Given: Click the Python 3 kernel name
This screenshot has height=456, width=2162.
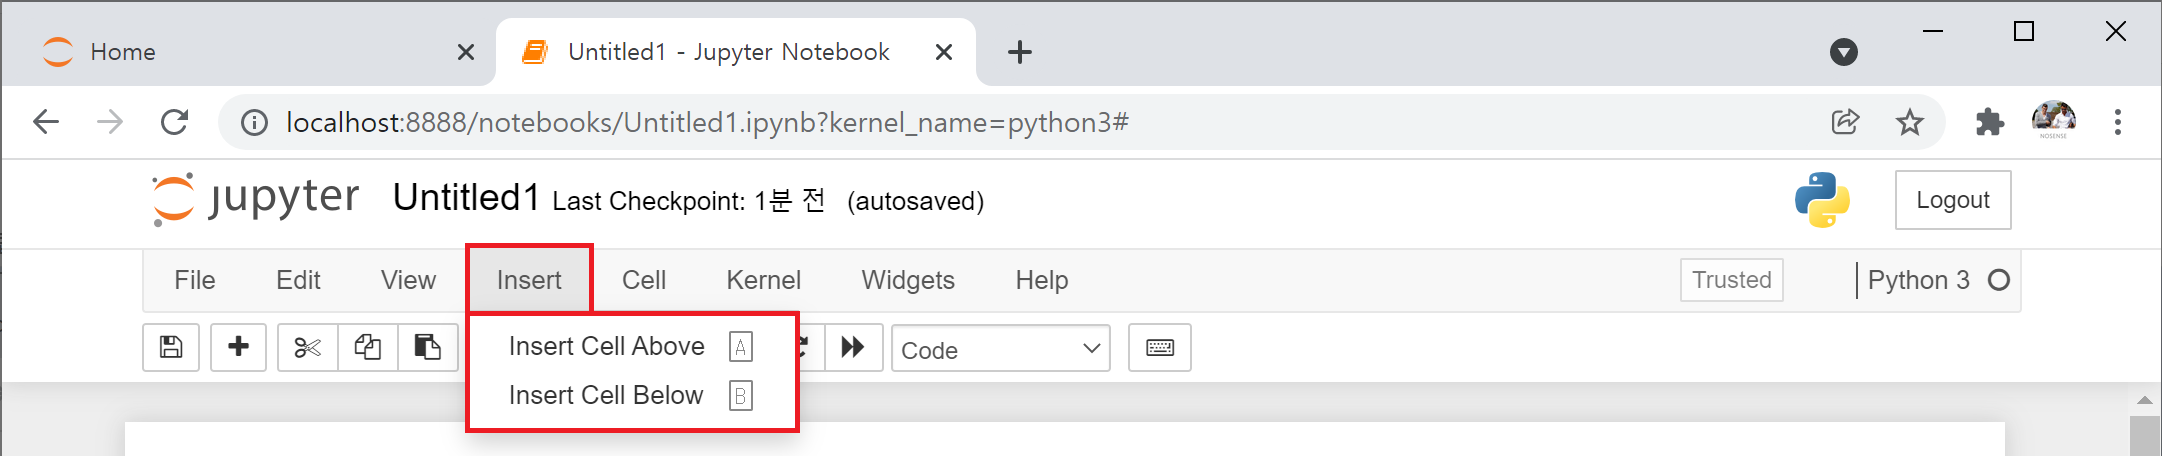Looking at the screenshot, I should point(1919,280).
